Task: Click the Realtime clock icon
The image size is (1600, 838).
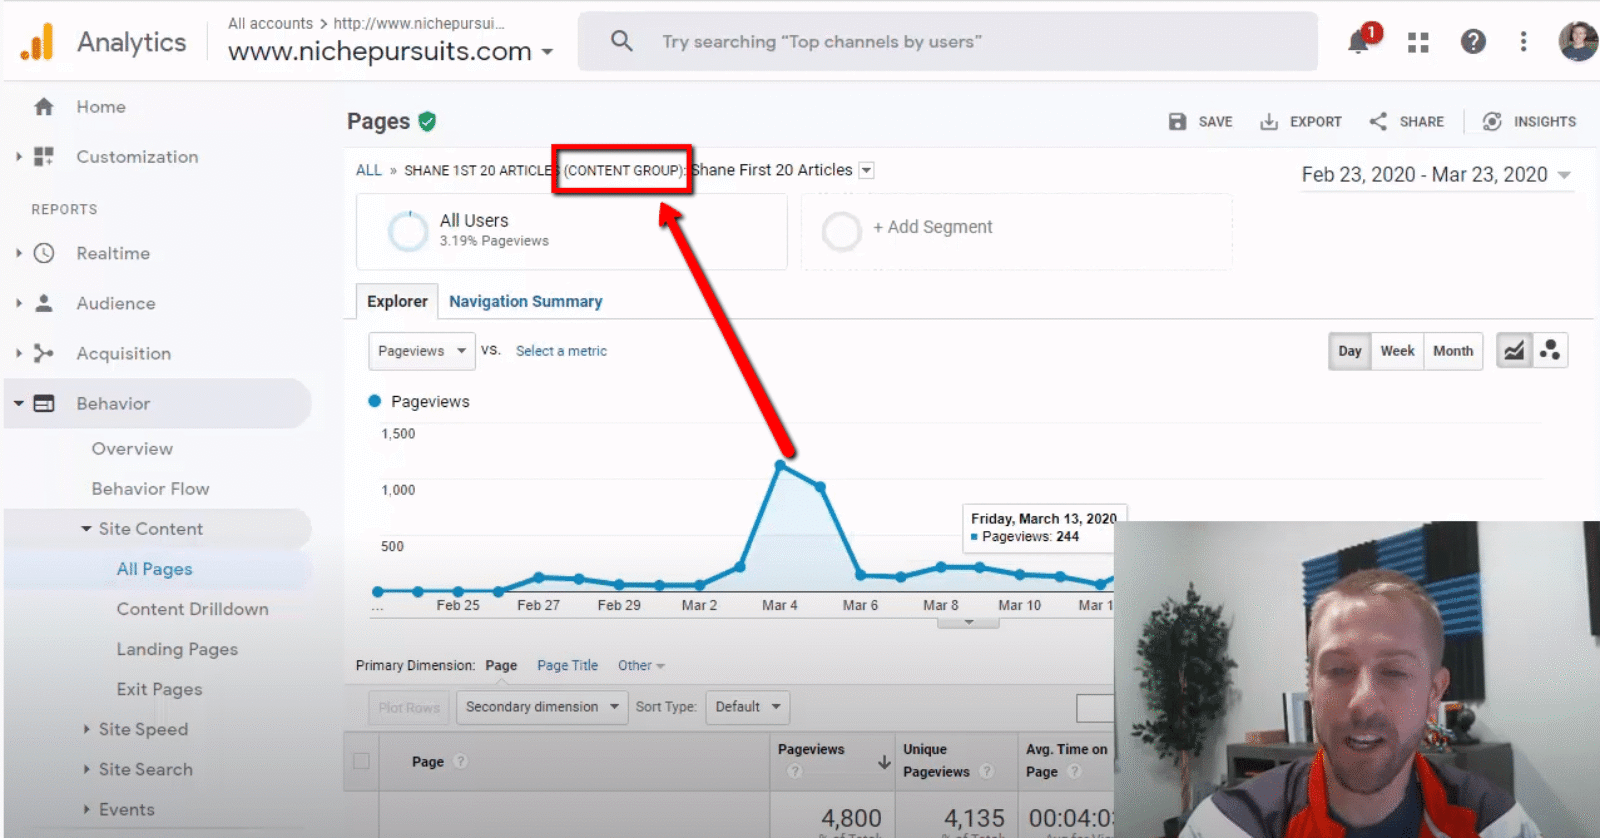Action: pyautogui.click(x=44, y=254)
